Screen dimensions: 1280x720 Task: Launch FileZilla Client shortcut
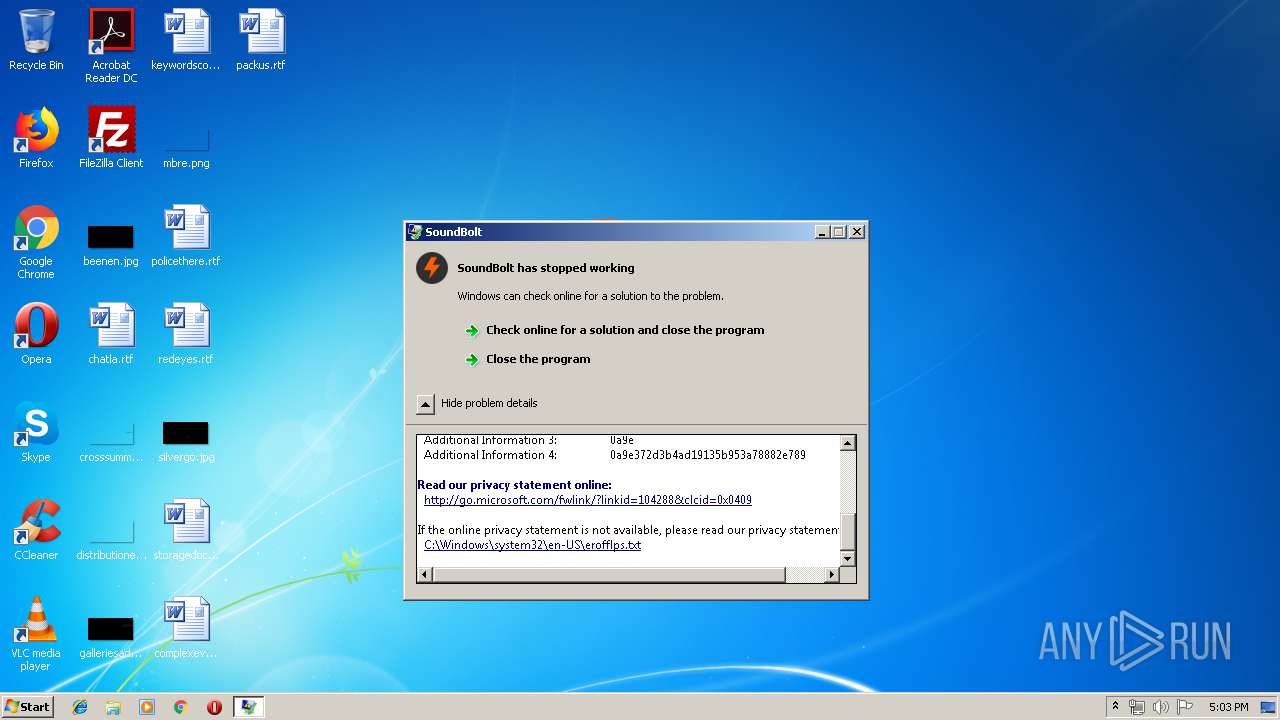111,138
